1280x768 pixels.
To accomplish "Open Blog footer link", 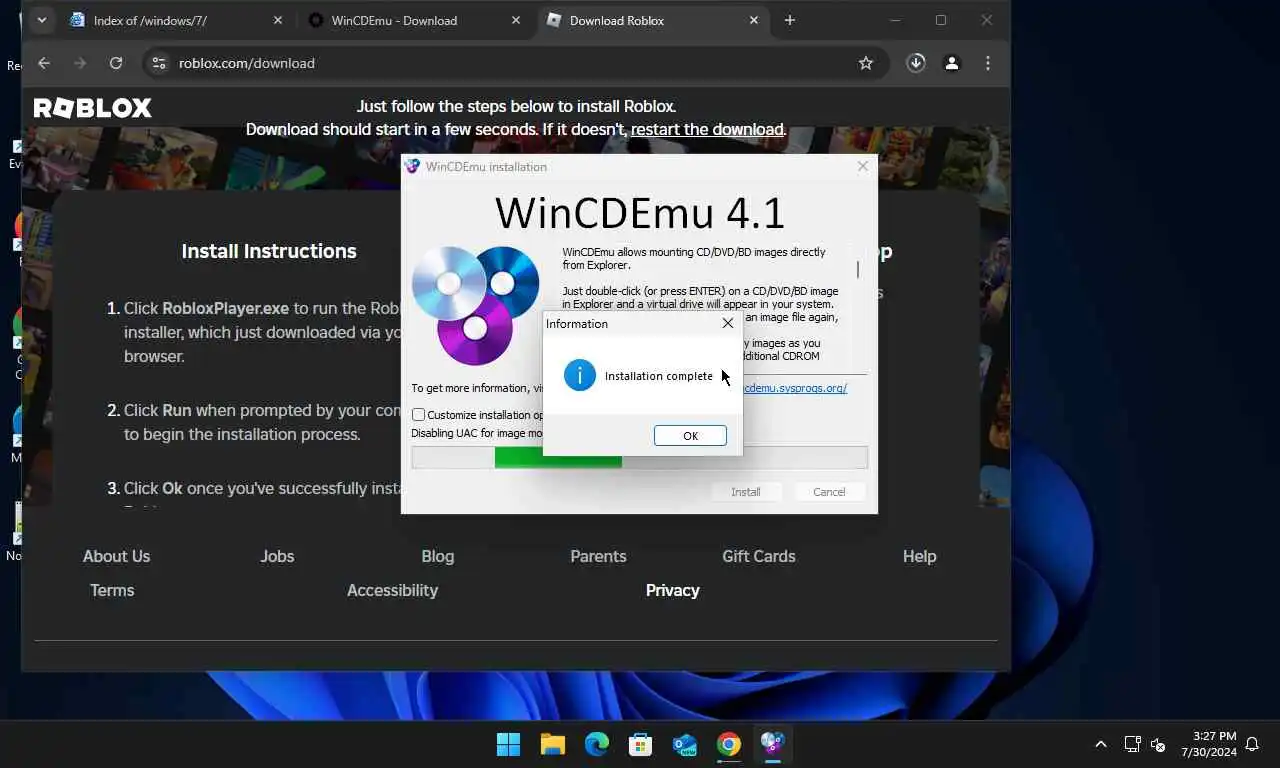I will [438, 556].
